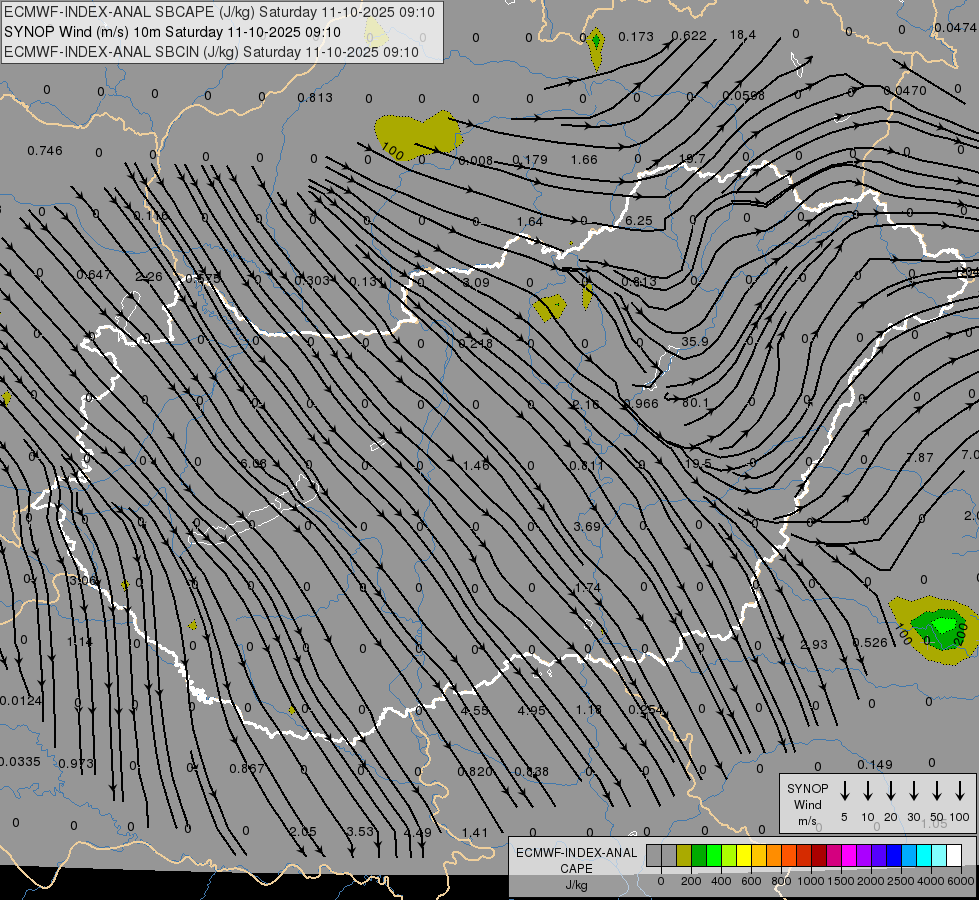The image size is (979, 900).
Task: Click the SYNOP Wind m/s legend label
Action: tap(807, 804)
